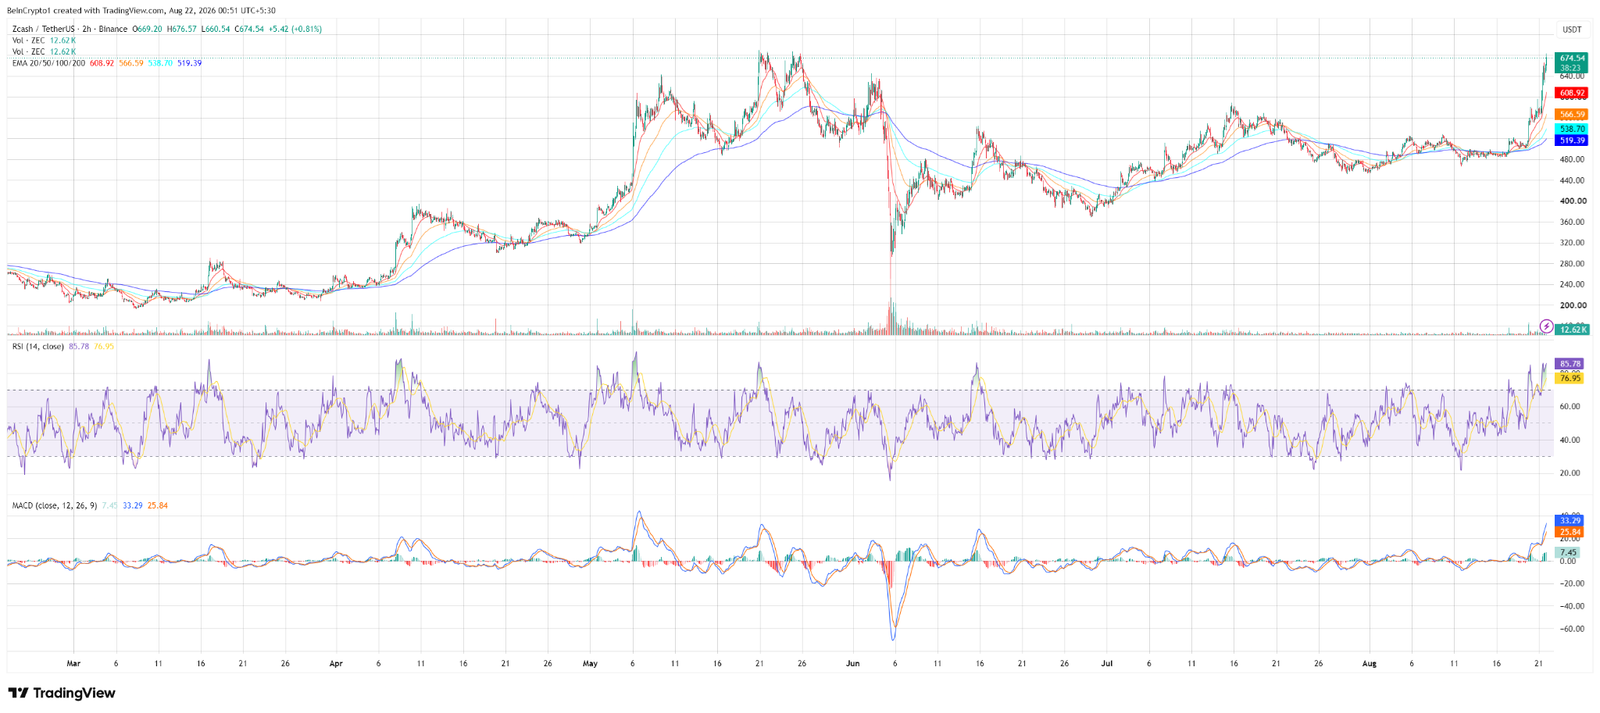Click the MACD (close, 12, 26, 9) label
Image resolution: width=1600 pixels, height=713 pixels.
54,506
